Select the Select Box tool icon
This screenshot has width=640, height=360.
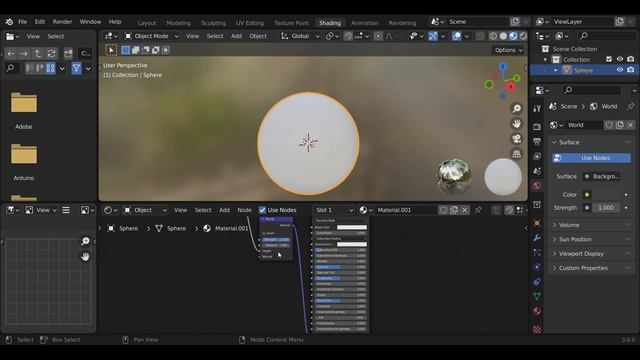tap(111, 50)
